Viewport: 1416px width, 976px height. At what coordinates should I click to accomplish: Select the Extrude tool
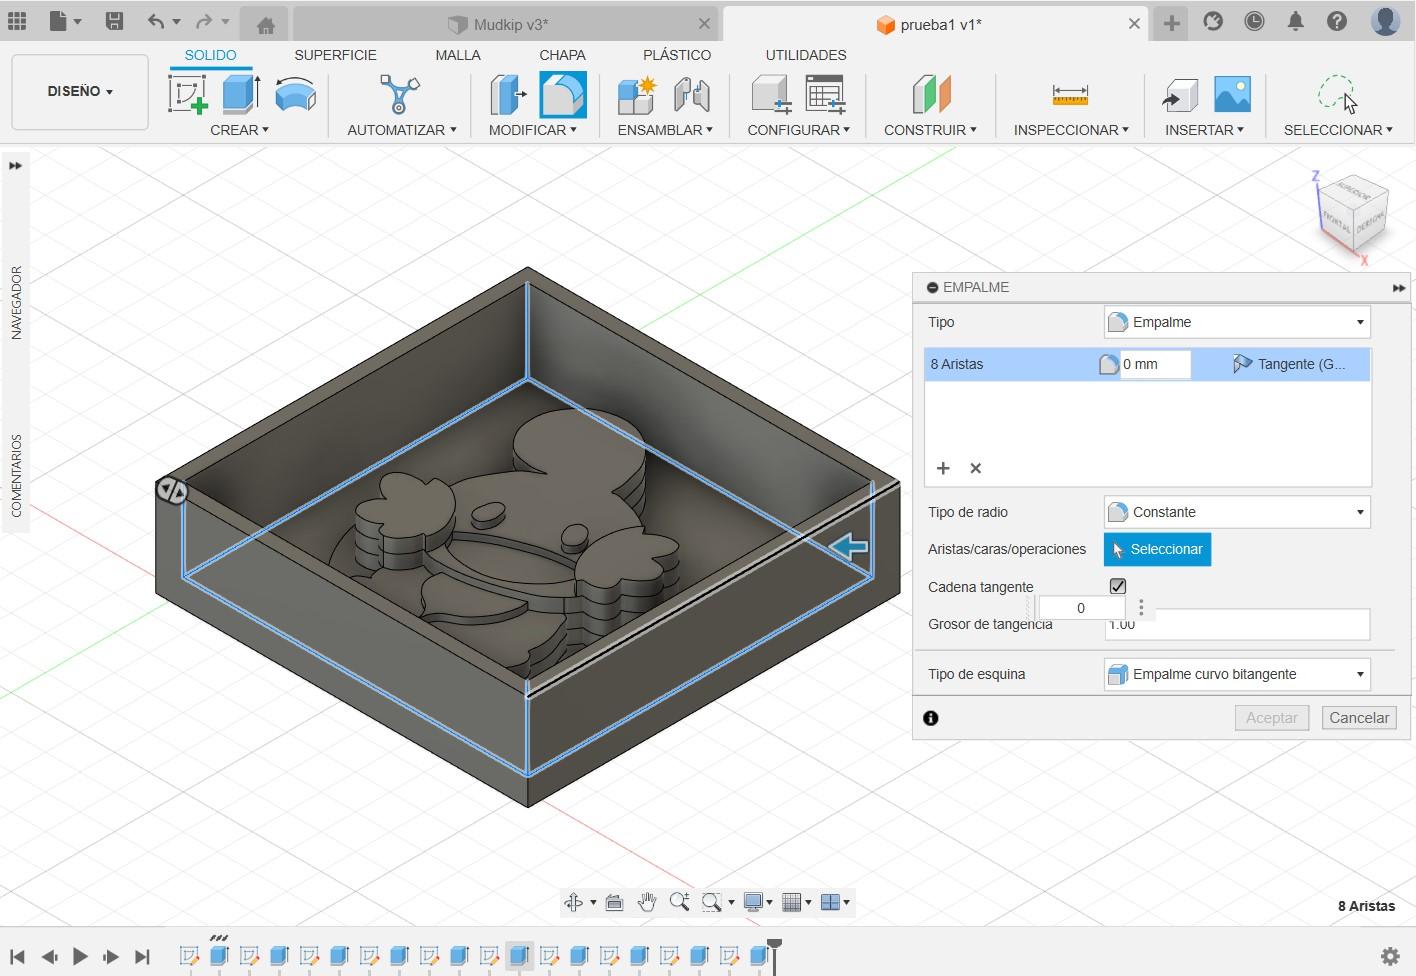[241, 94]
